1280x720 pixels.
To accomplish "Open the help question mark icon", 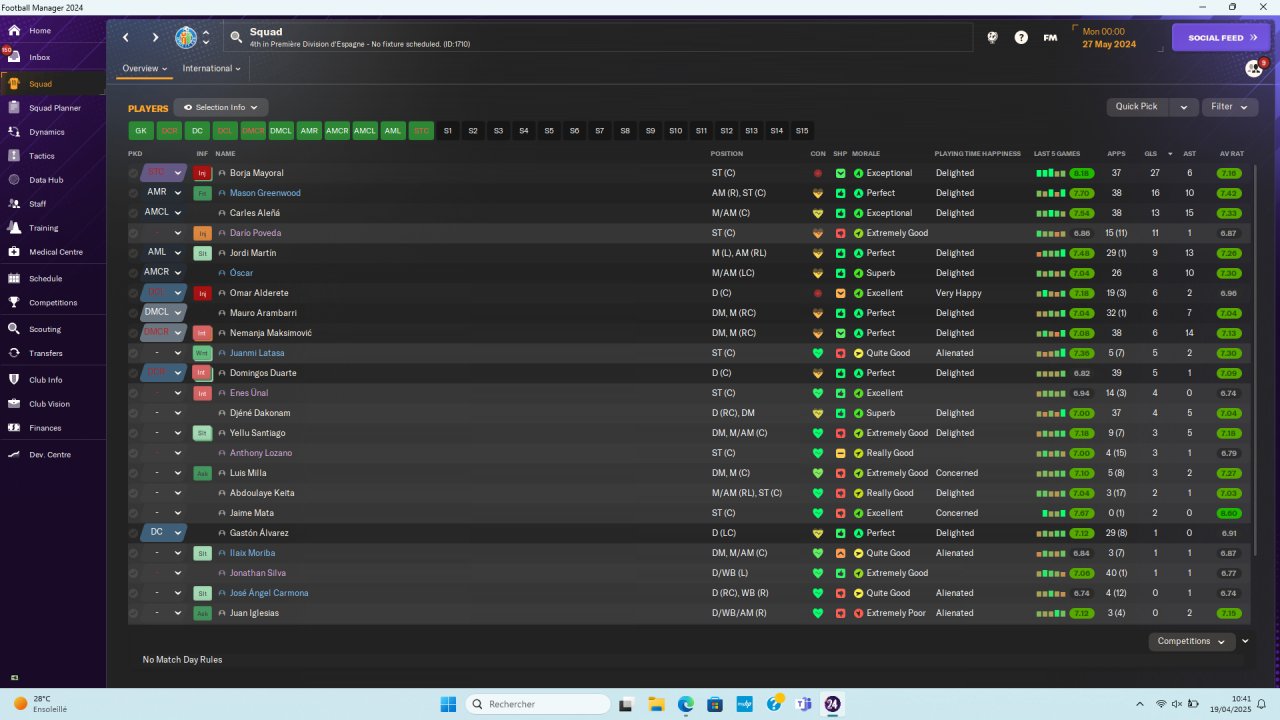I will tap(1021, 38).
